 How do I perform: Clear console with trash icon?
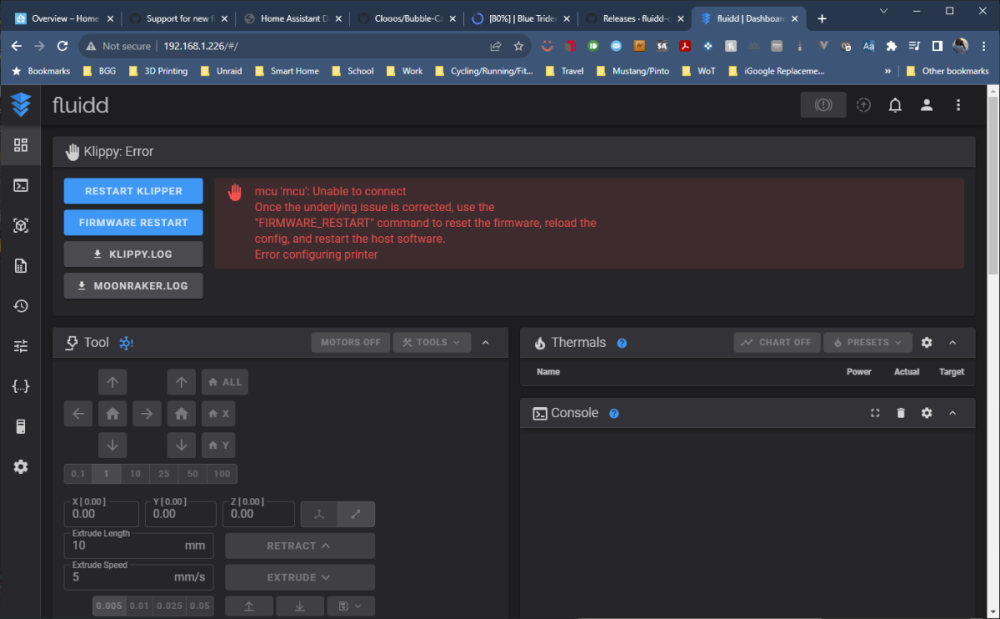pos(901,413)
